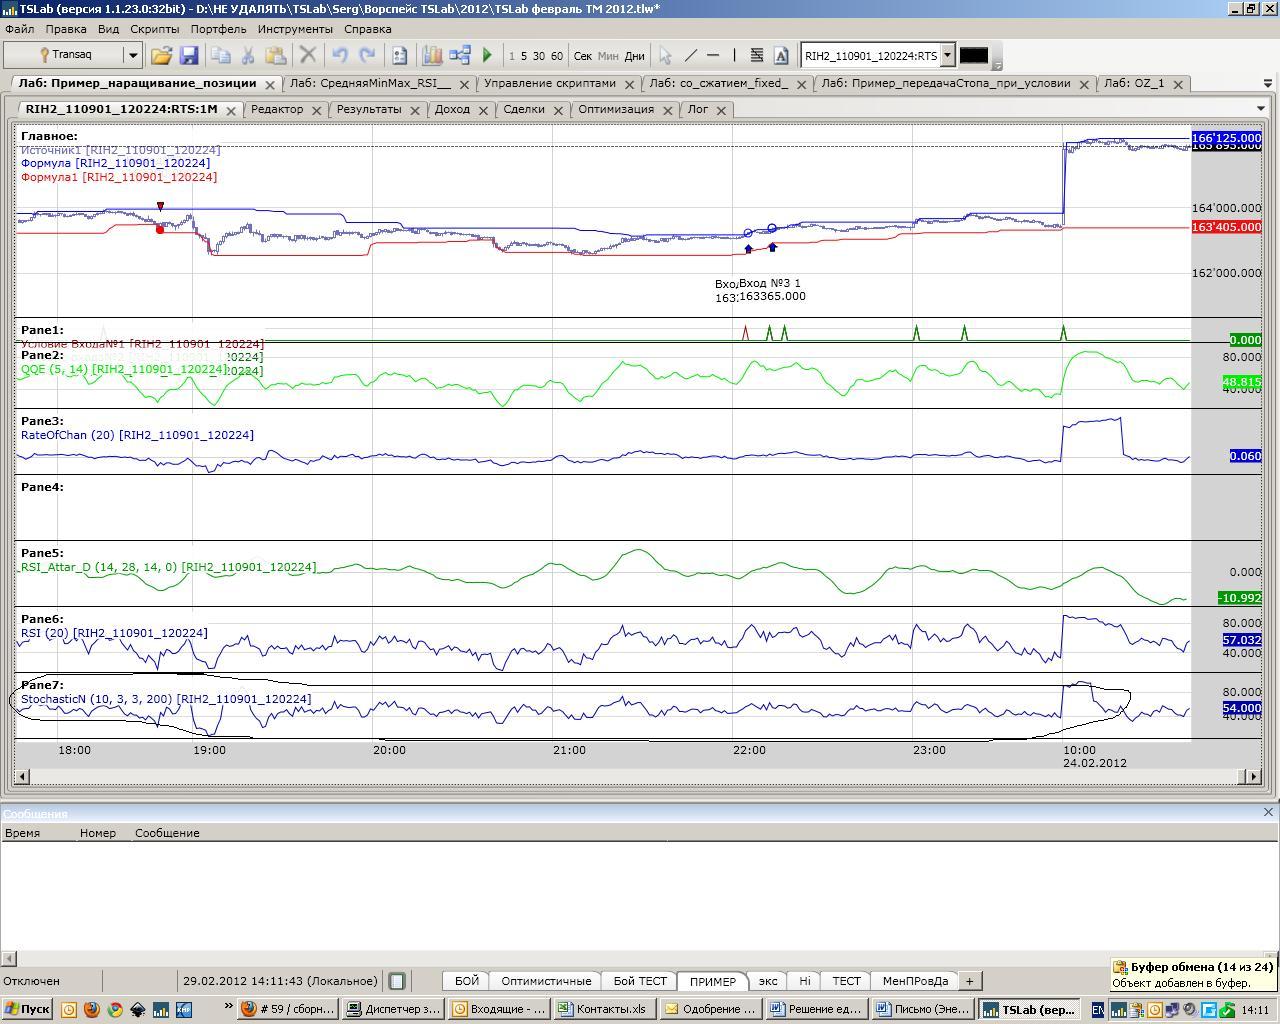Click the Время column header
The width and height of the screenshot is (1280, 1024).
[x=23, y=833]
